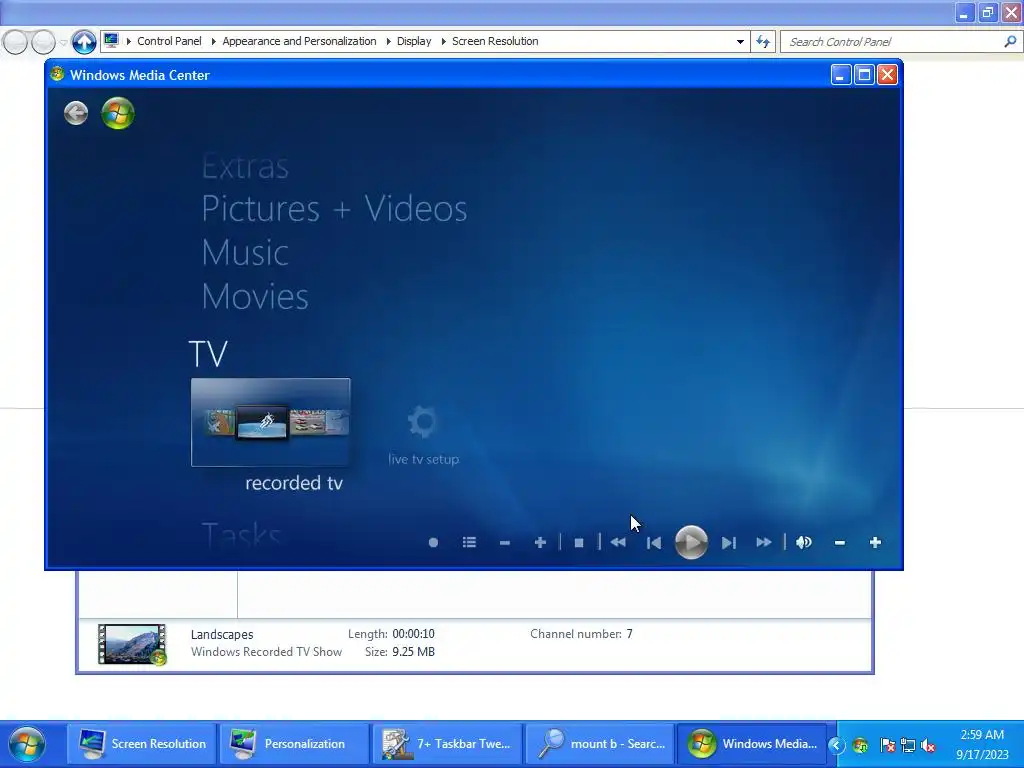This screenshot has height=768, width=1024.
Task: Open the Windows Start button
Action: [27, 744]
